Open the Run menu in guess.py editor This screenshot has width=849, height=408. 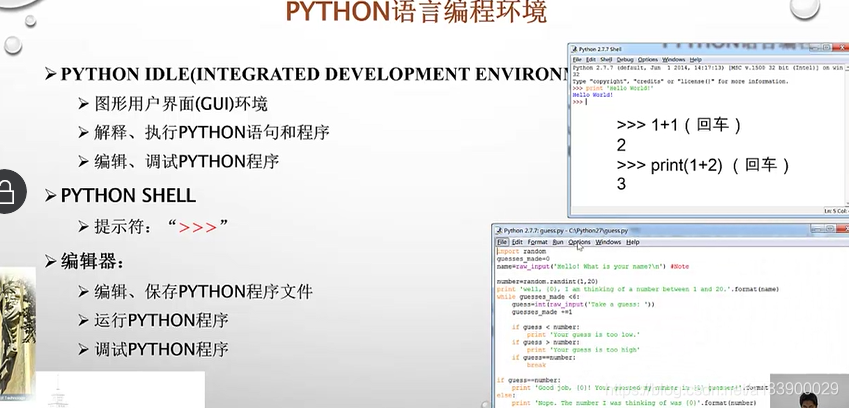coord(558,242)
